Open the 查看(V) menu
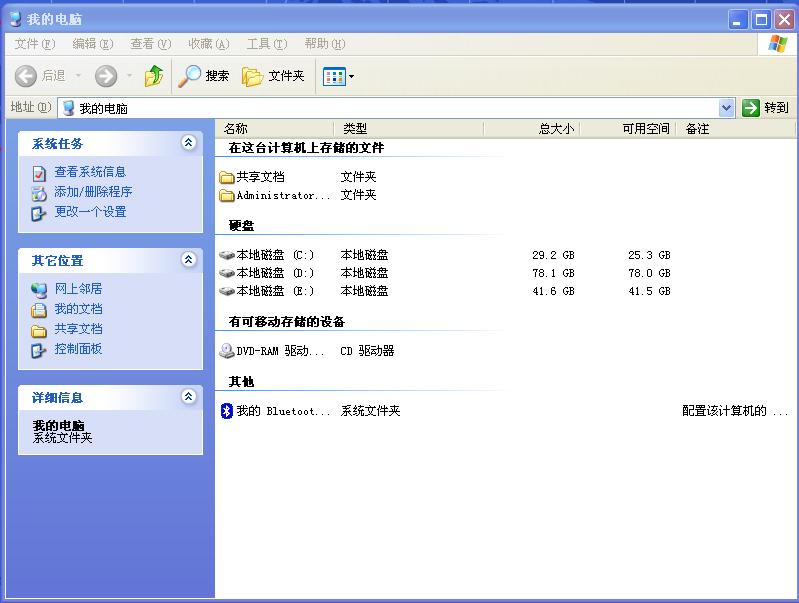Viewport: 799px width, 603px height. [x=151, y=44]
